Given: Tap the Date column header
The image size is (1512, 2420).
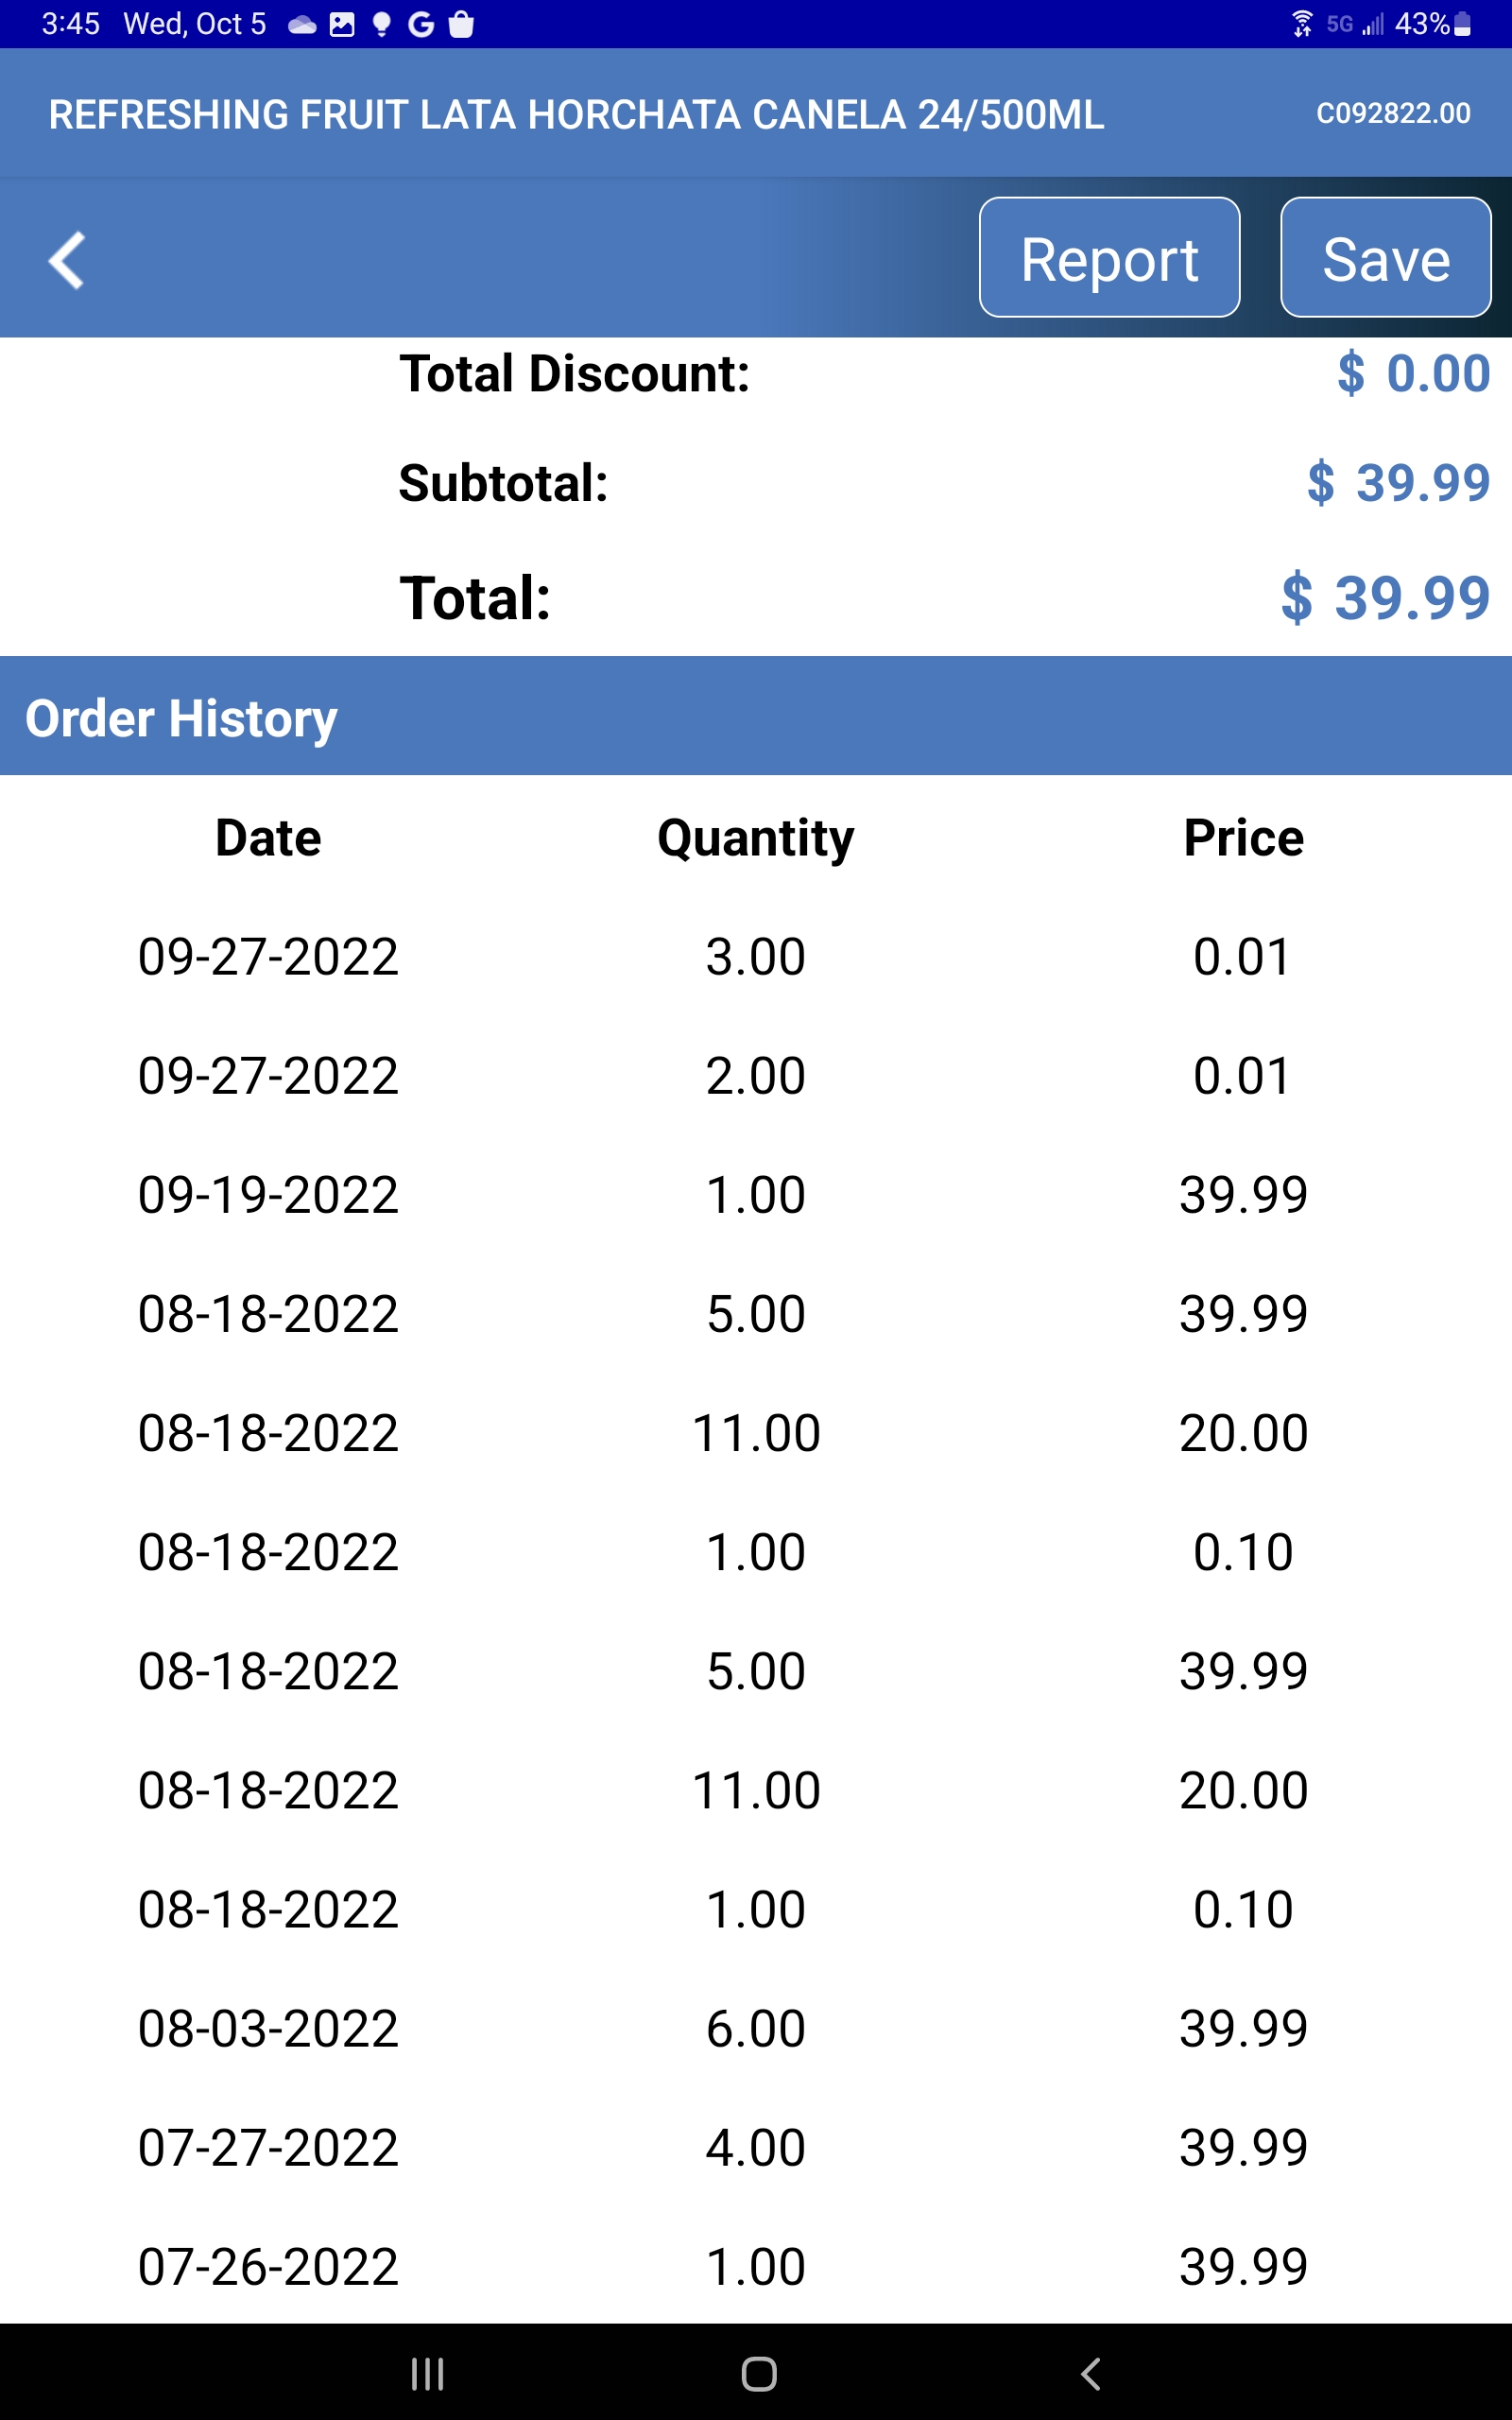Looking at the screenshot, I should 268,838.
